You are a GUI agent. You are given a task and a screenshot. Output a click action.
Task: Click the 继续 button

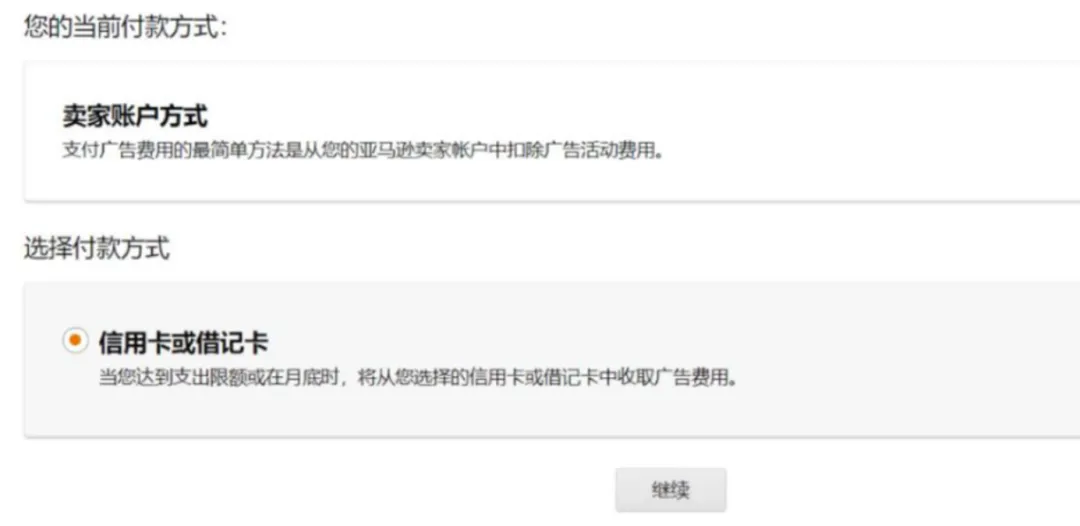pyautogui.click(x=670, y=490)
